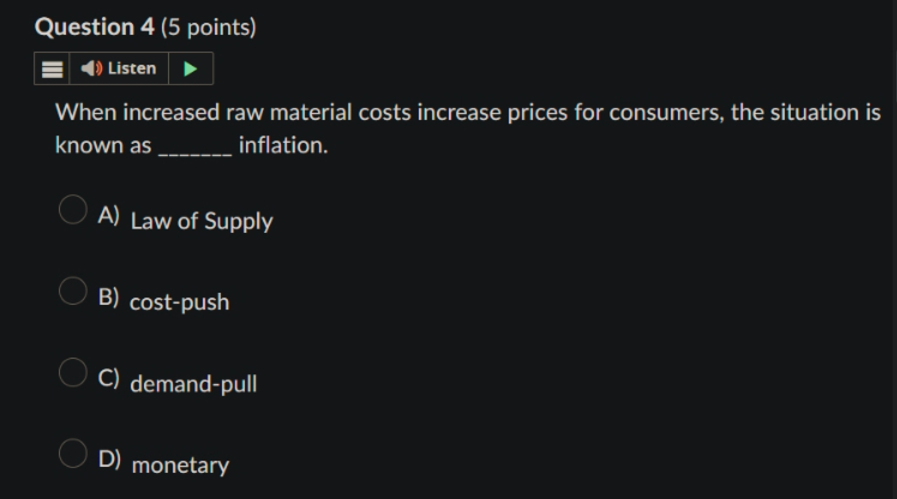Click the speaker icon beside Listen
Viewport: 897px width, 499px height.
91,69
